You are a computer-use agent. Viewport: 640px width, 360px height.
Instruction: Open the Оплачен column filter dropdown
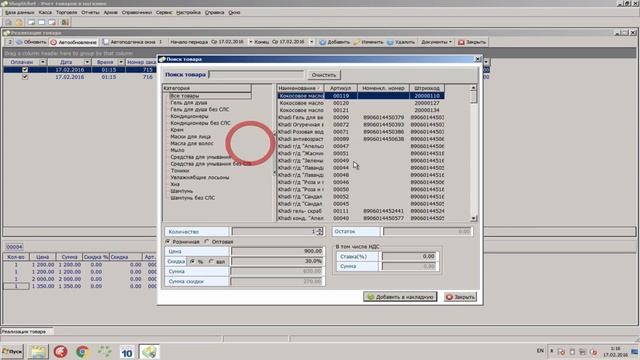coord(43,62)
